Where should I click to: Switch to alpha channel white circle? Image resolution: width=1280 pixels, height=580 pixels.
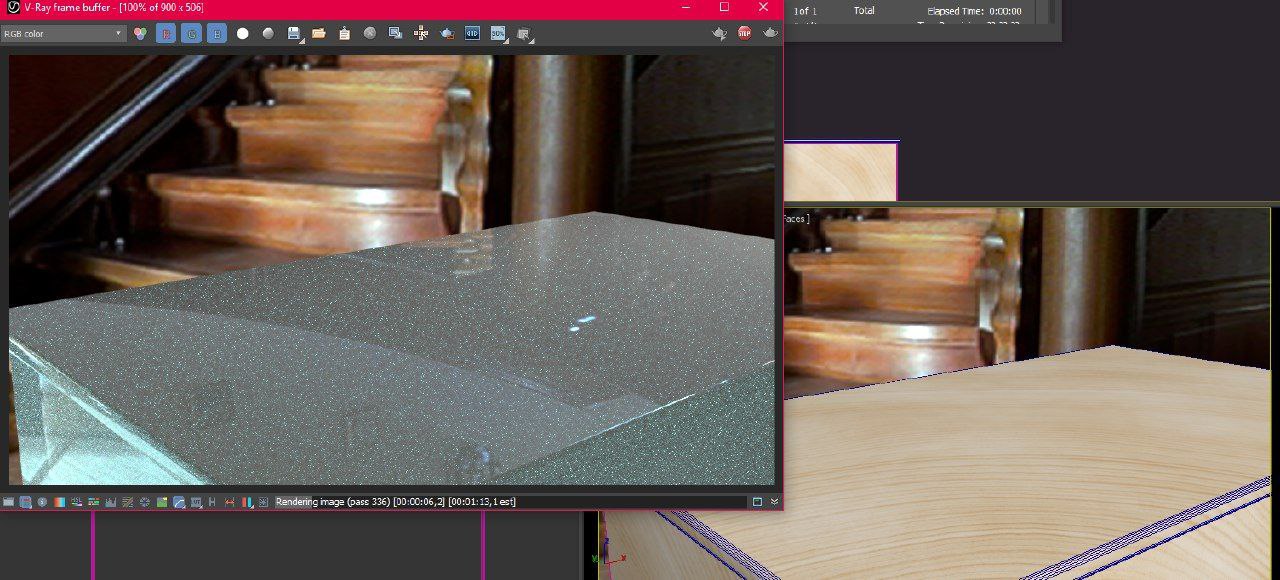tap(243, 33)
